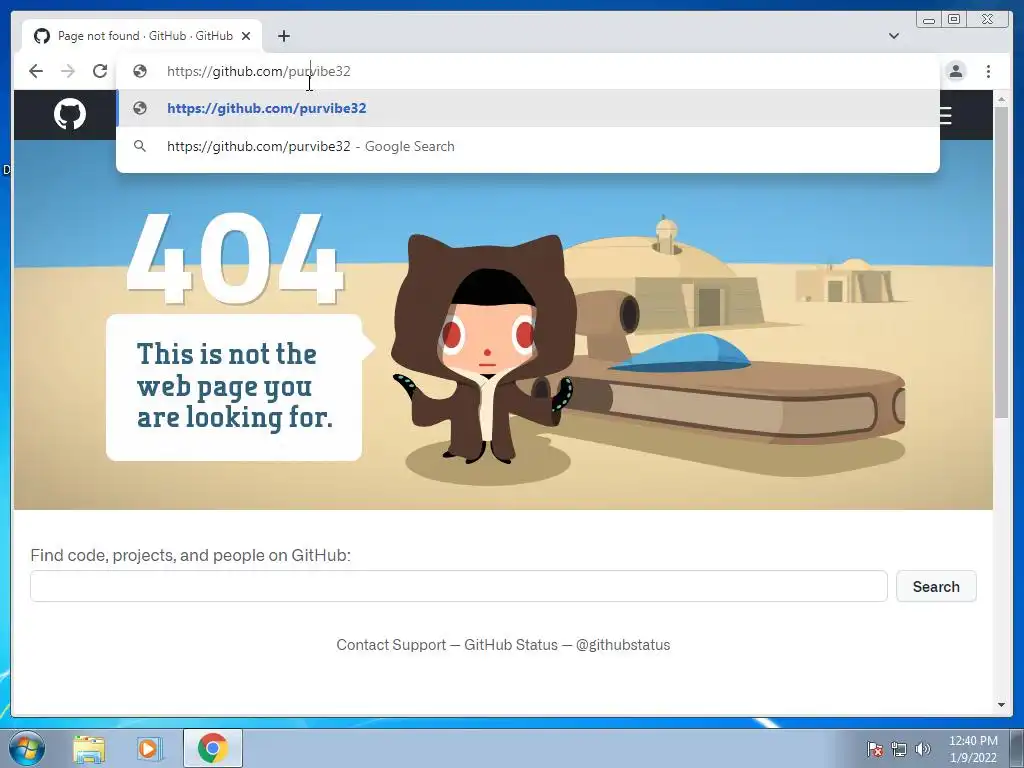Go back with the browser back arrow
The width and height of the screenshot is (1024, 768).
point(36,71)
